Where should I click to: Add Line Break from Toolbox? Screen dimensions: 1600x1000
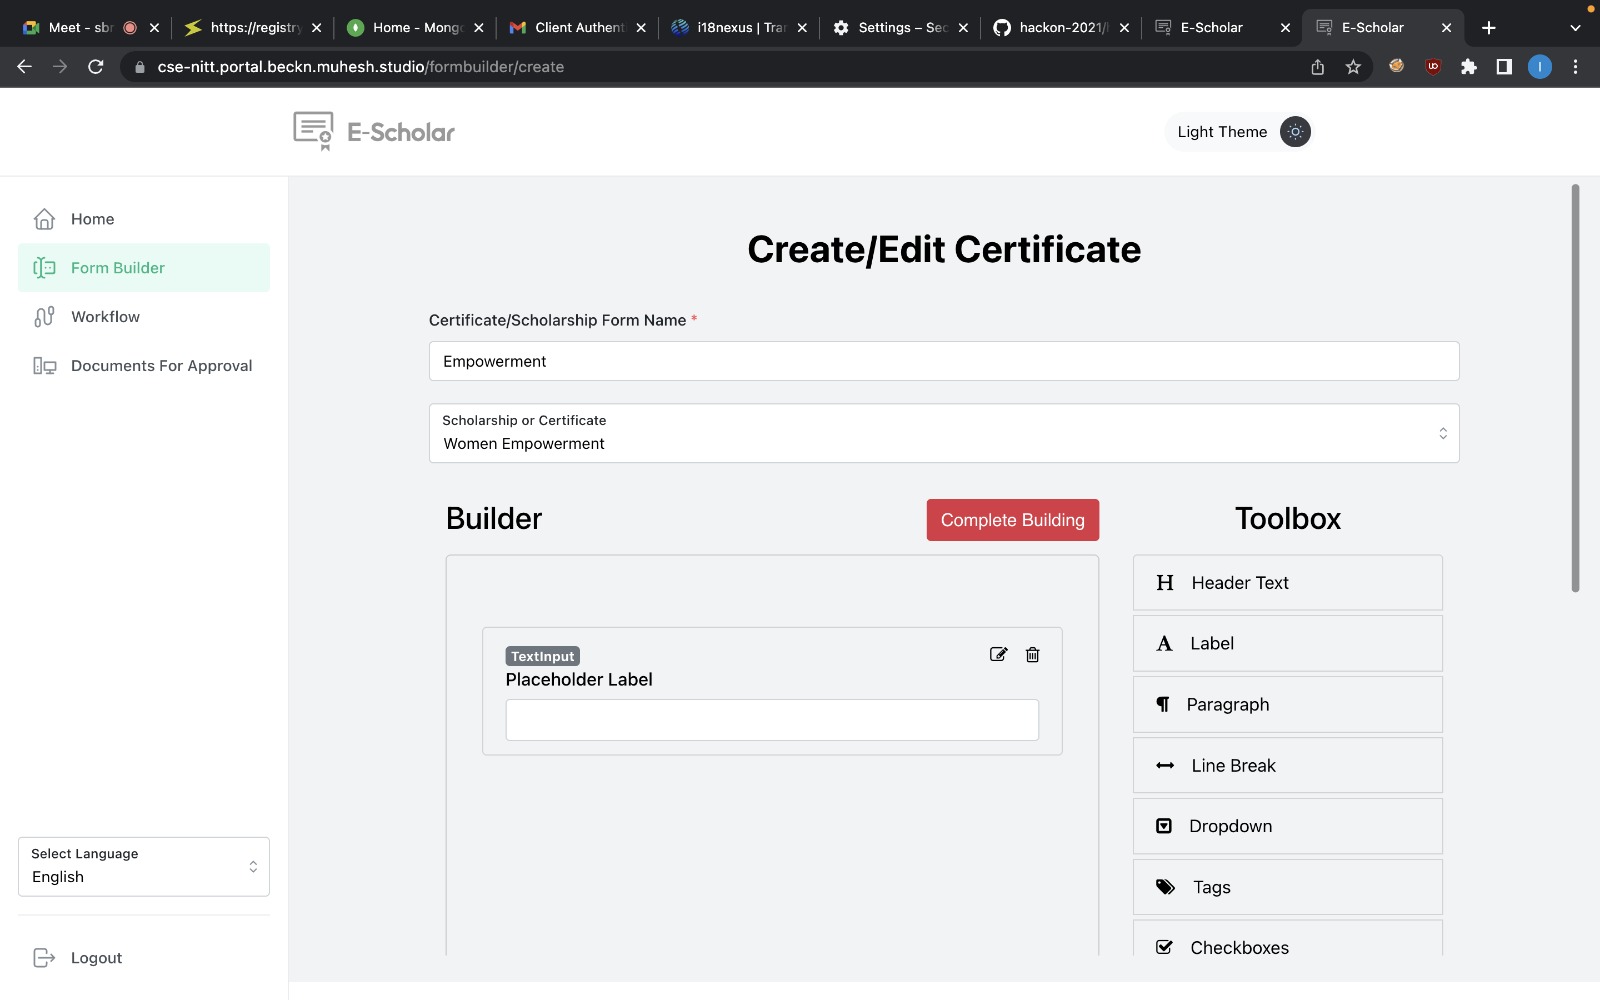click(x=1288, y=766)
